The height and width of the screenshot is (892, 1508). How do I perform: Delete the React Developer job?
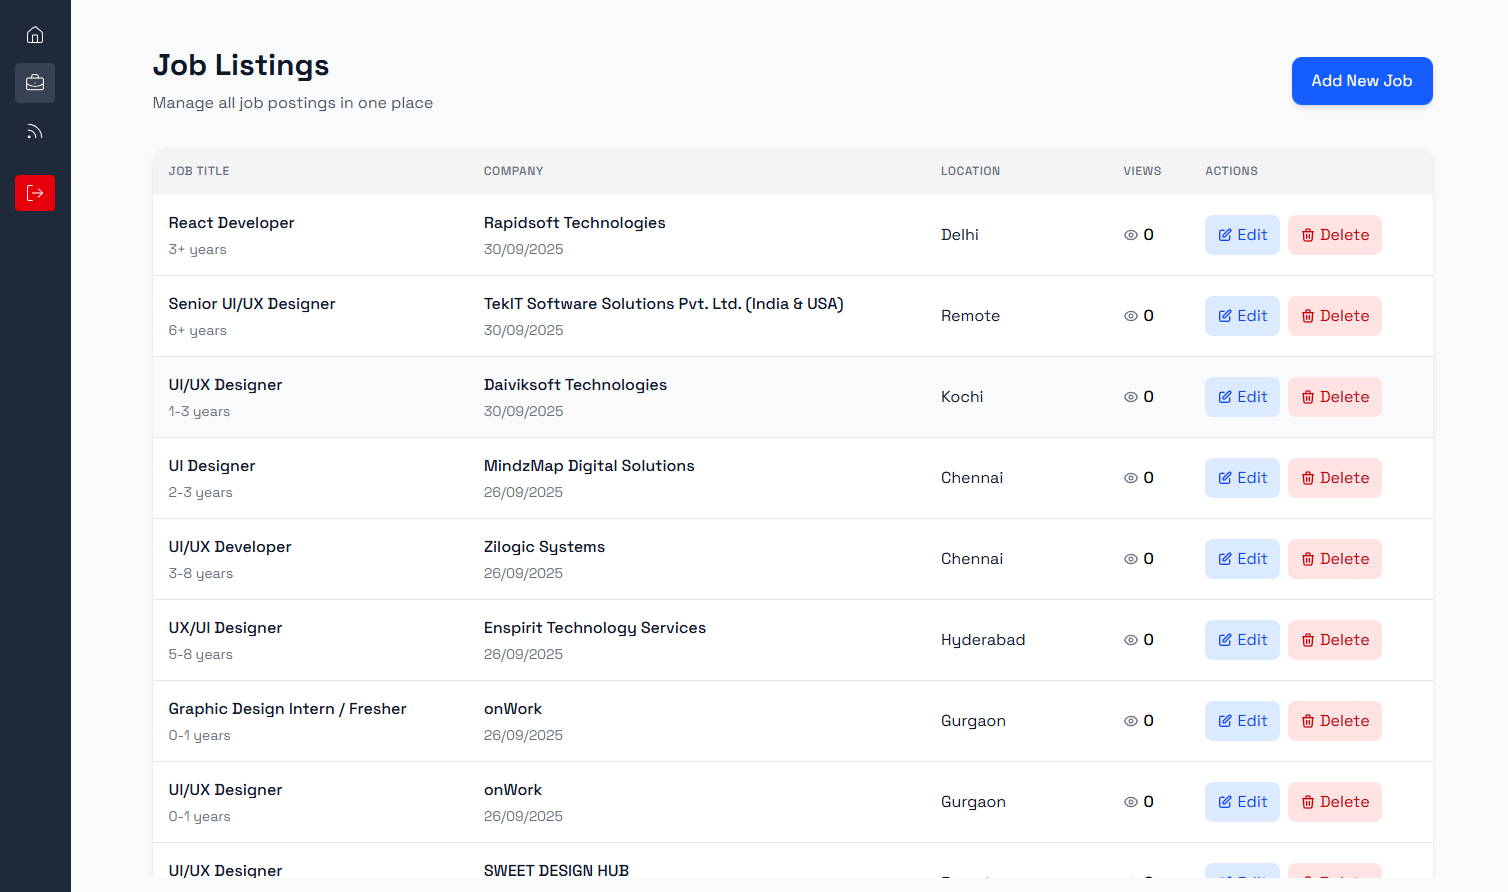(x=1335, y=235)
